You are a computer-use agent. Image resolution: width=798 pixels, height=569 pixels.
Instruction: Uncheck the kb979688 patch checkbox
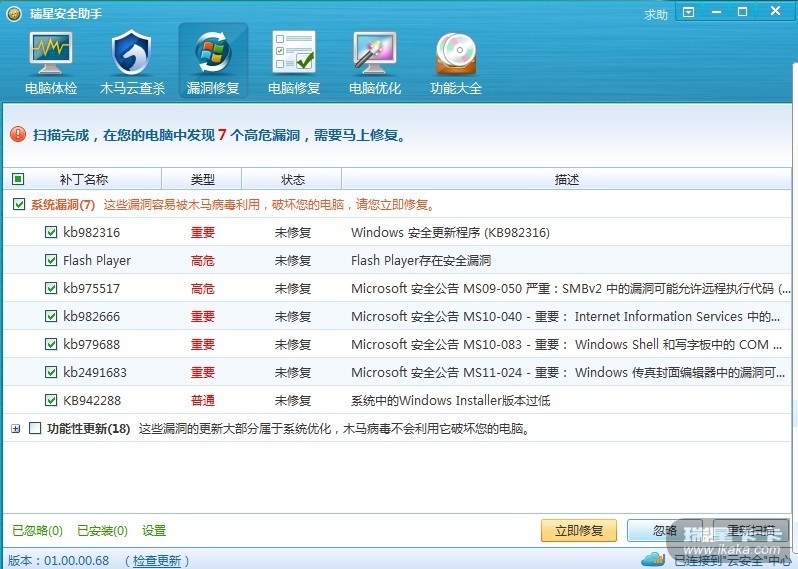pos(51,344)
